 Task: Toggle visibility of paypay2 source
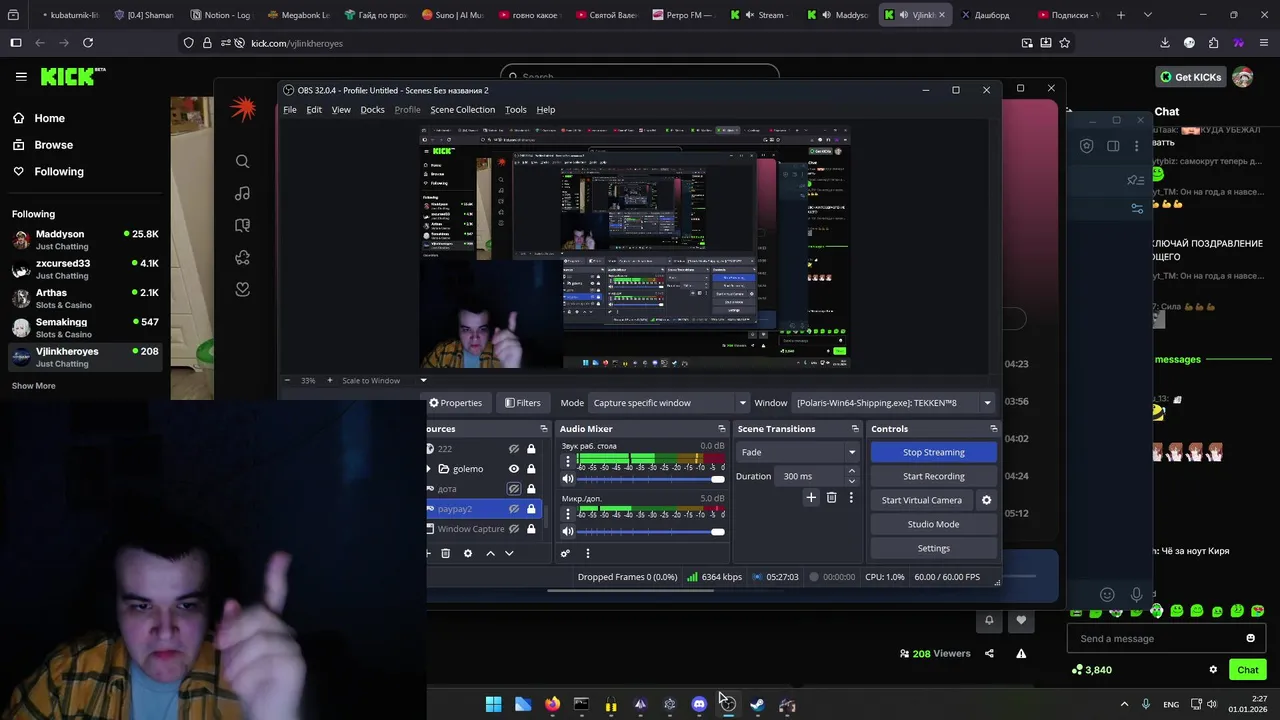[514, 509]
